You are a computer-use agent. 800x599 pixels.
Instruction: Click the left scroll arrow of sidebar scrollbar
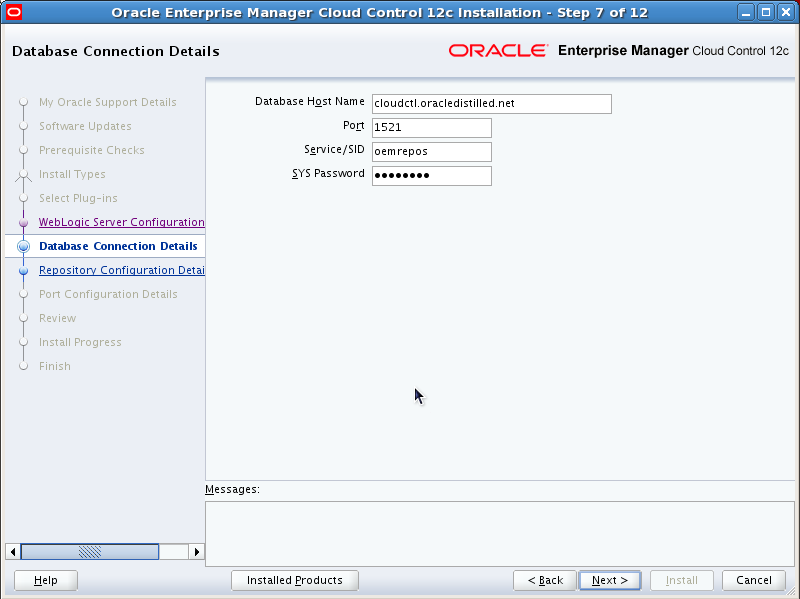13,552
